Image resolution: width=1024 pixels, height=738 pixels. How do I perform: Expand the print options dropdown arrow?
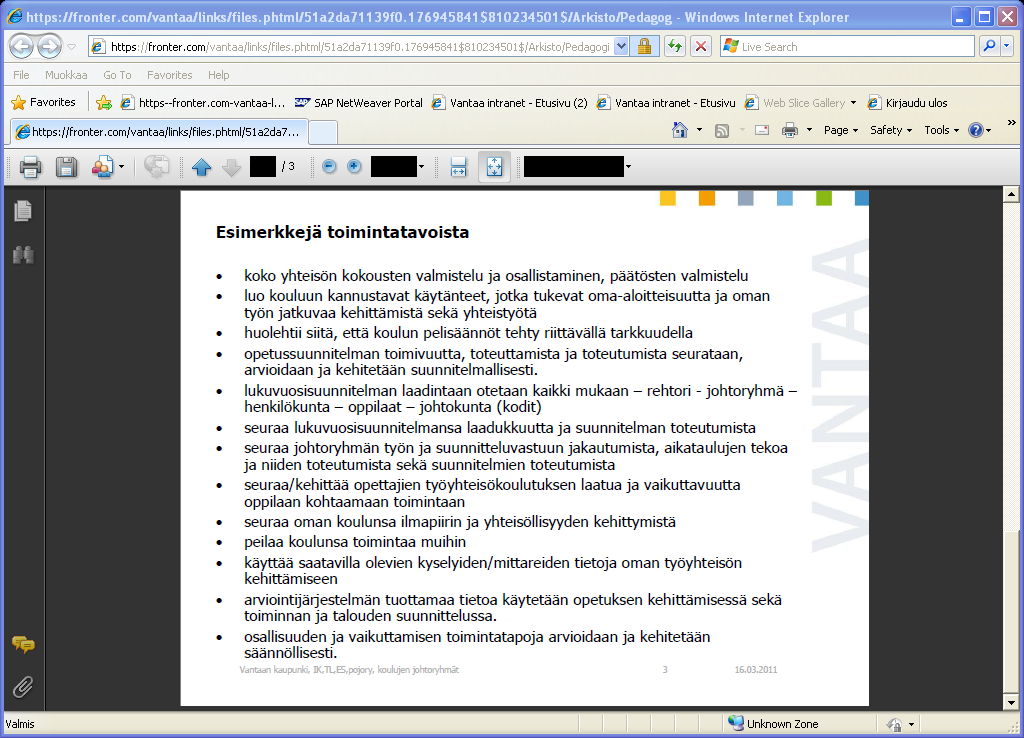click(809, 130)
